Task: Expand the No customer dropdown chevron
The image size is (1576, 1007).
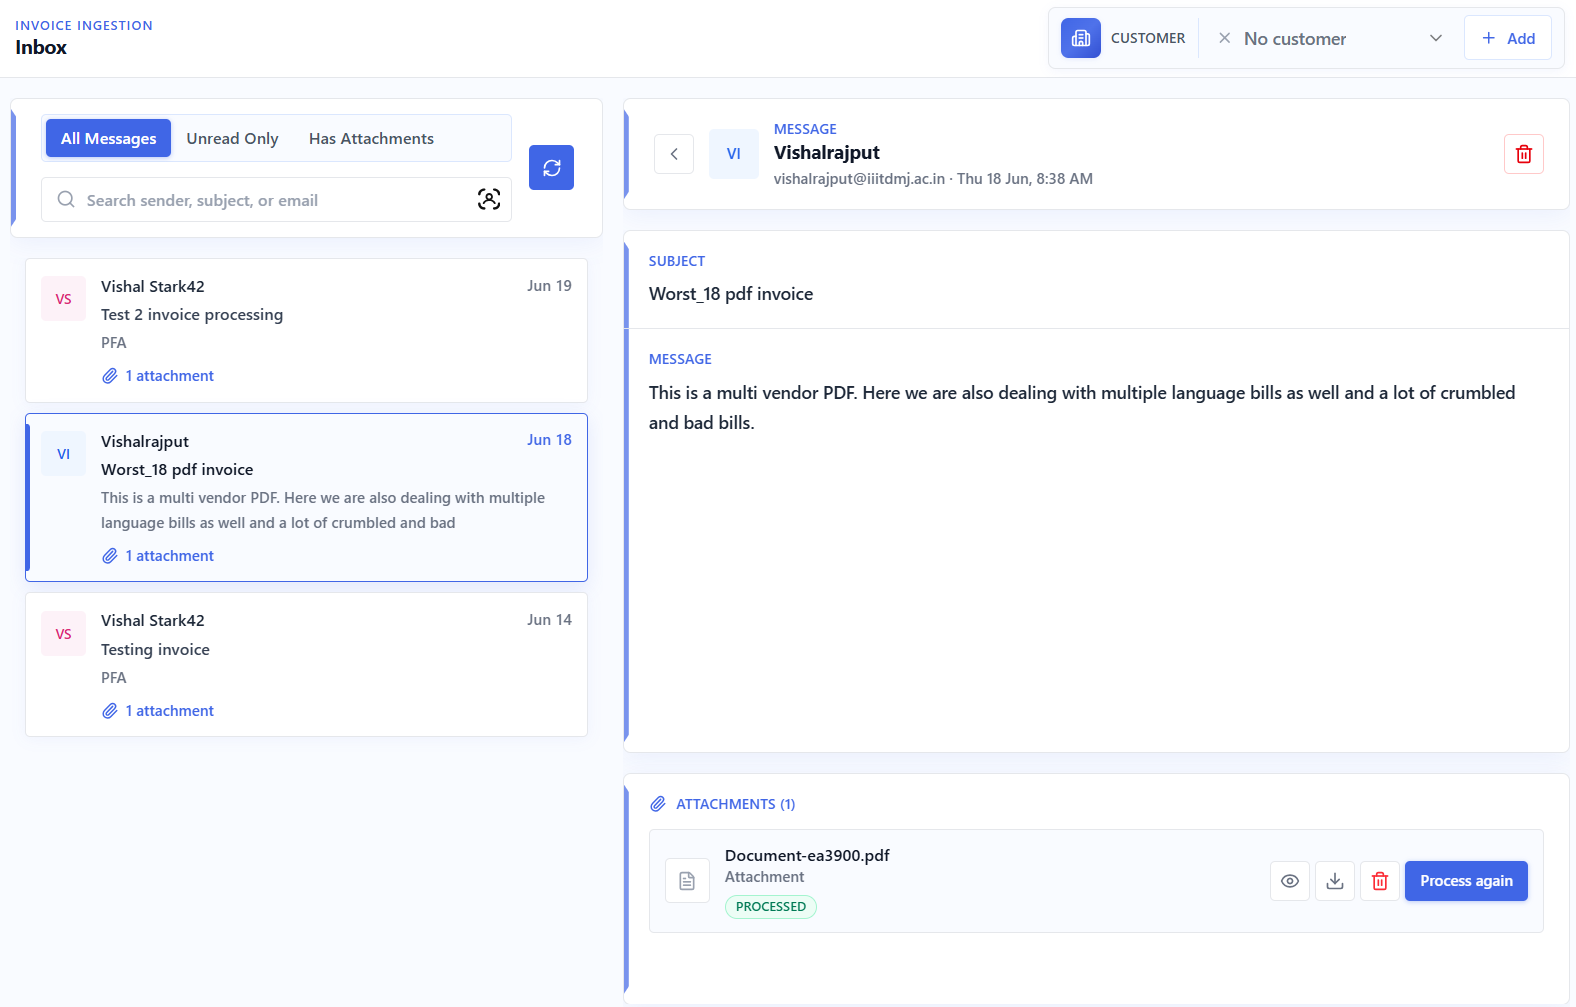Action: [1436, 38]
